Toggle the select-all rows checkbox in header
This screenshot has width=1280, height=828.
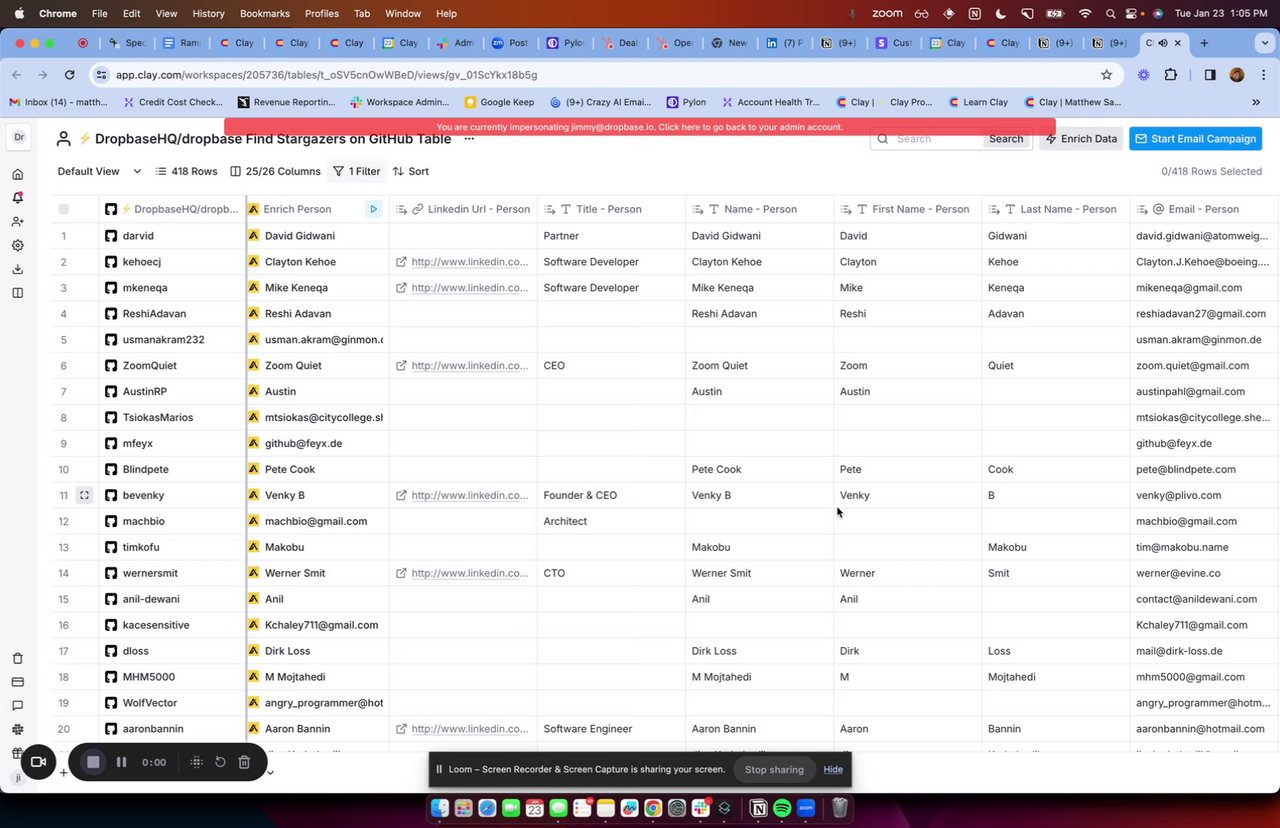click(64, 209)
